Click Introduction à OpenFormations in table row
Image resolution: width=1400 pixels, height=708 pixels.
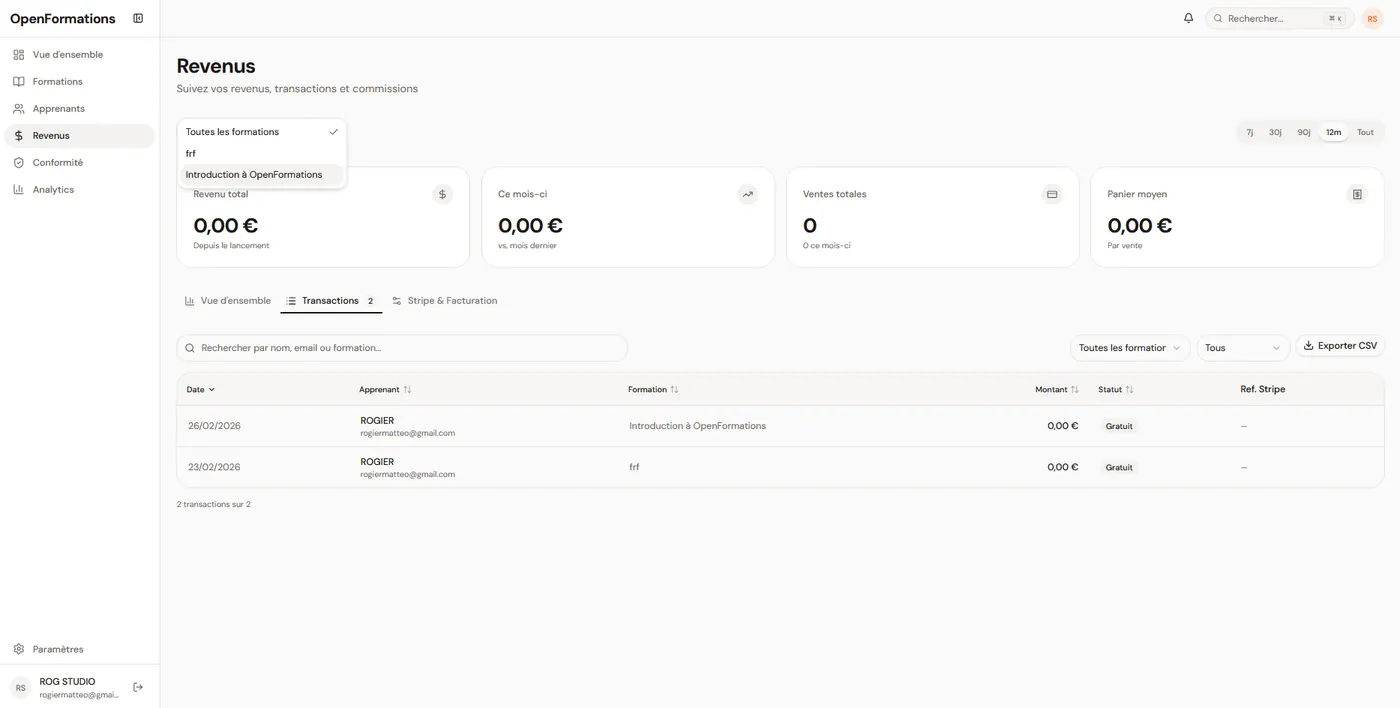(697, 426)
